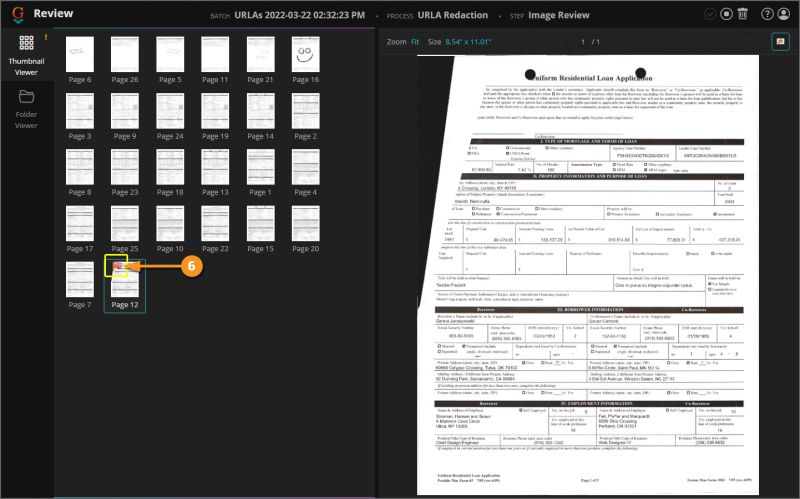This screenshot has height=499, width=800.
Task: Select the Page 16 smiley thumbnail
Action: (x=305, y=55)
